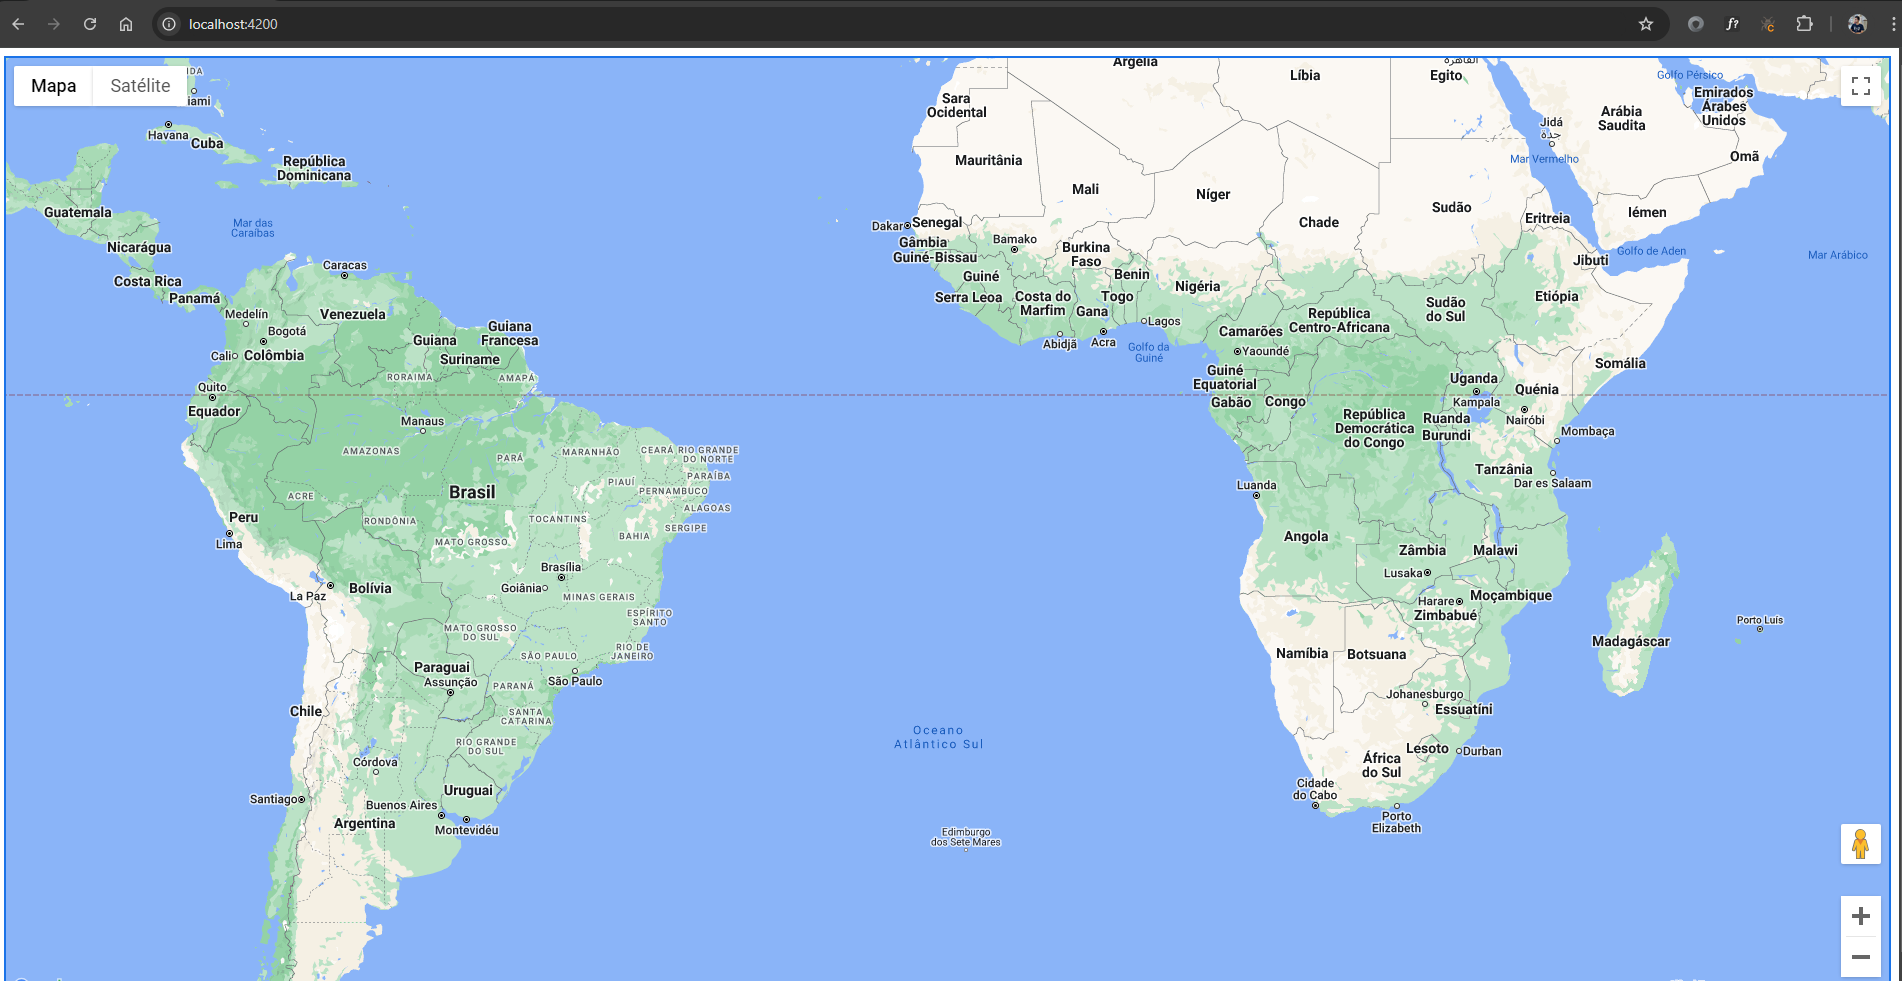1902x981 pixels.
Task: Click the Mauritânia country label
Action: click(989, 160)
